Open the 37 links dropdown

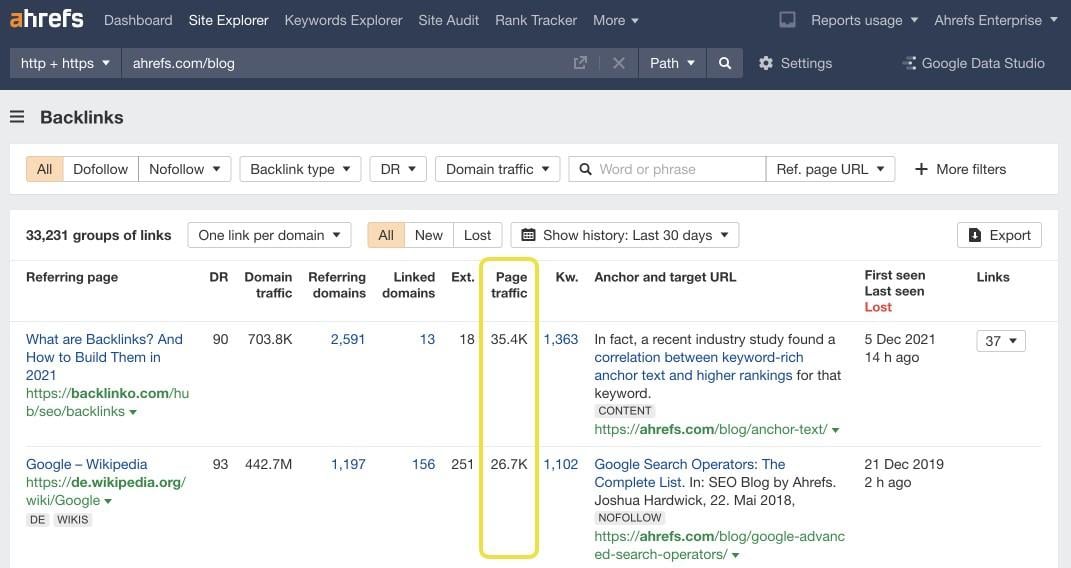pos(1001,341)
